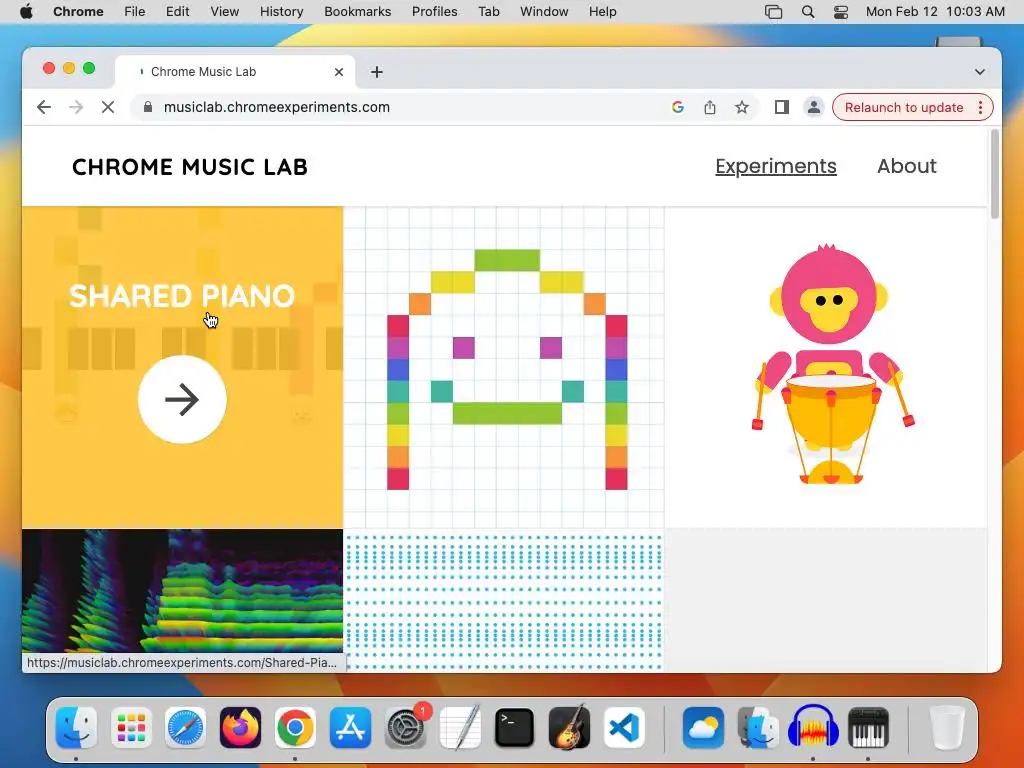Open the Help menu
This screenshot has height=768, width=1024.
(x=602, y=12)
